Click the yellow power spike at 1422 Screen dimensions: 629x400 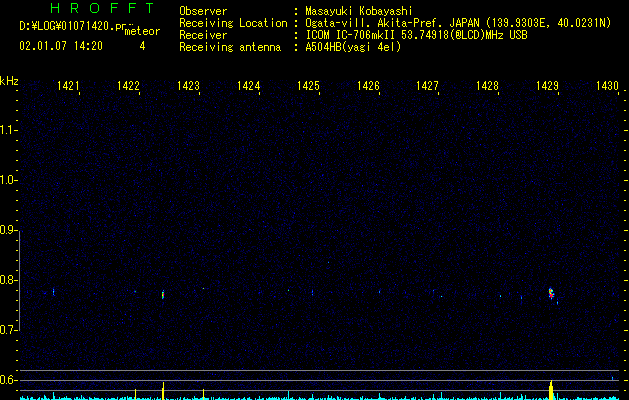click(135, 394)
